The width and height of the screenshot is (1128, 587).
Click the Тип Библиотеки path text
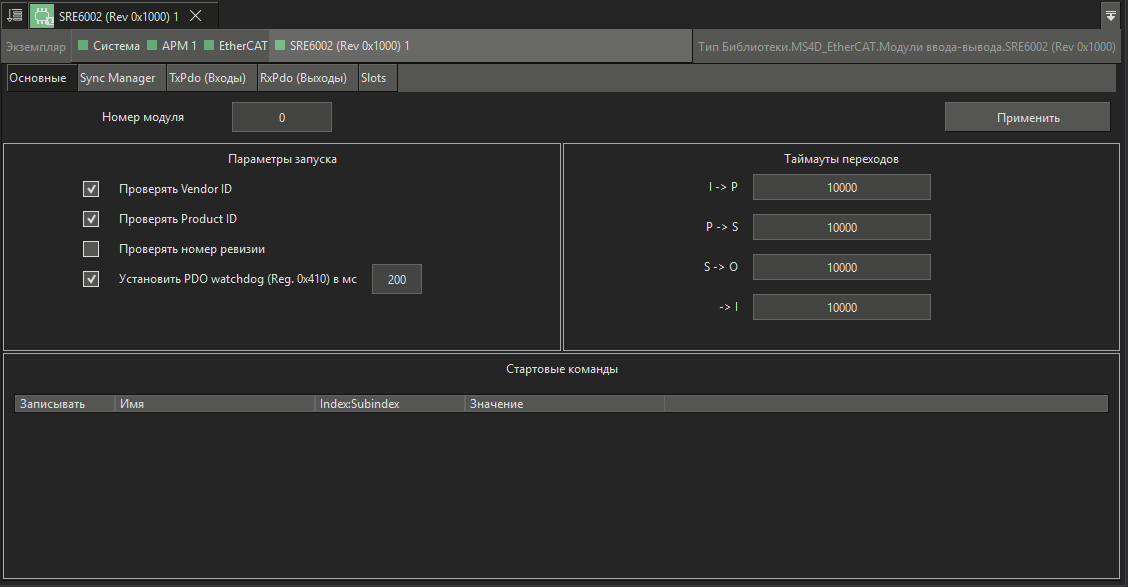[x=906, y=47]
